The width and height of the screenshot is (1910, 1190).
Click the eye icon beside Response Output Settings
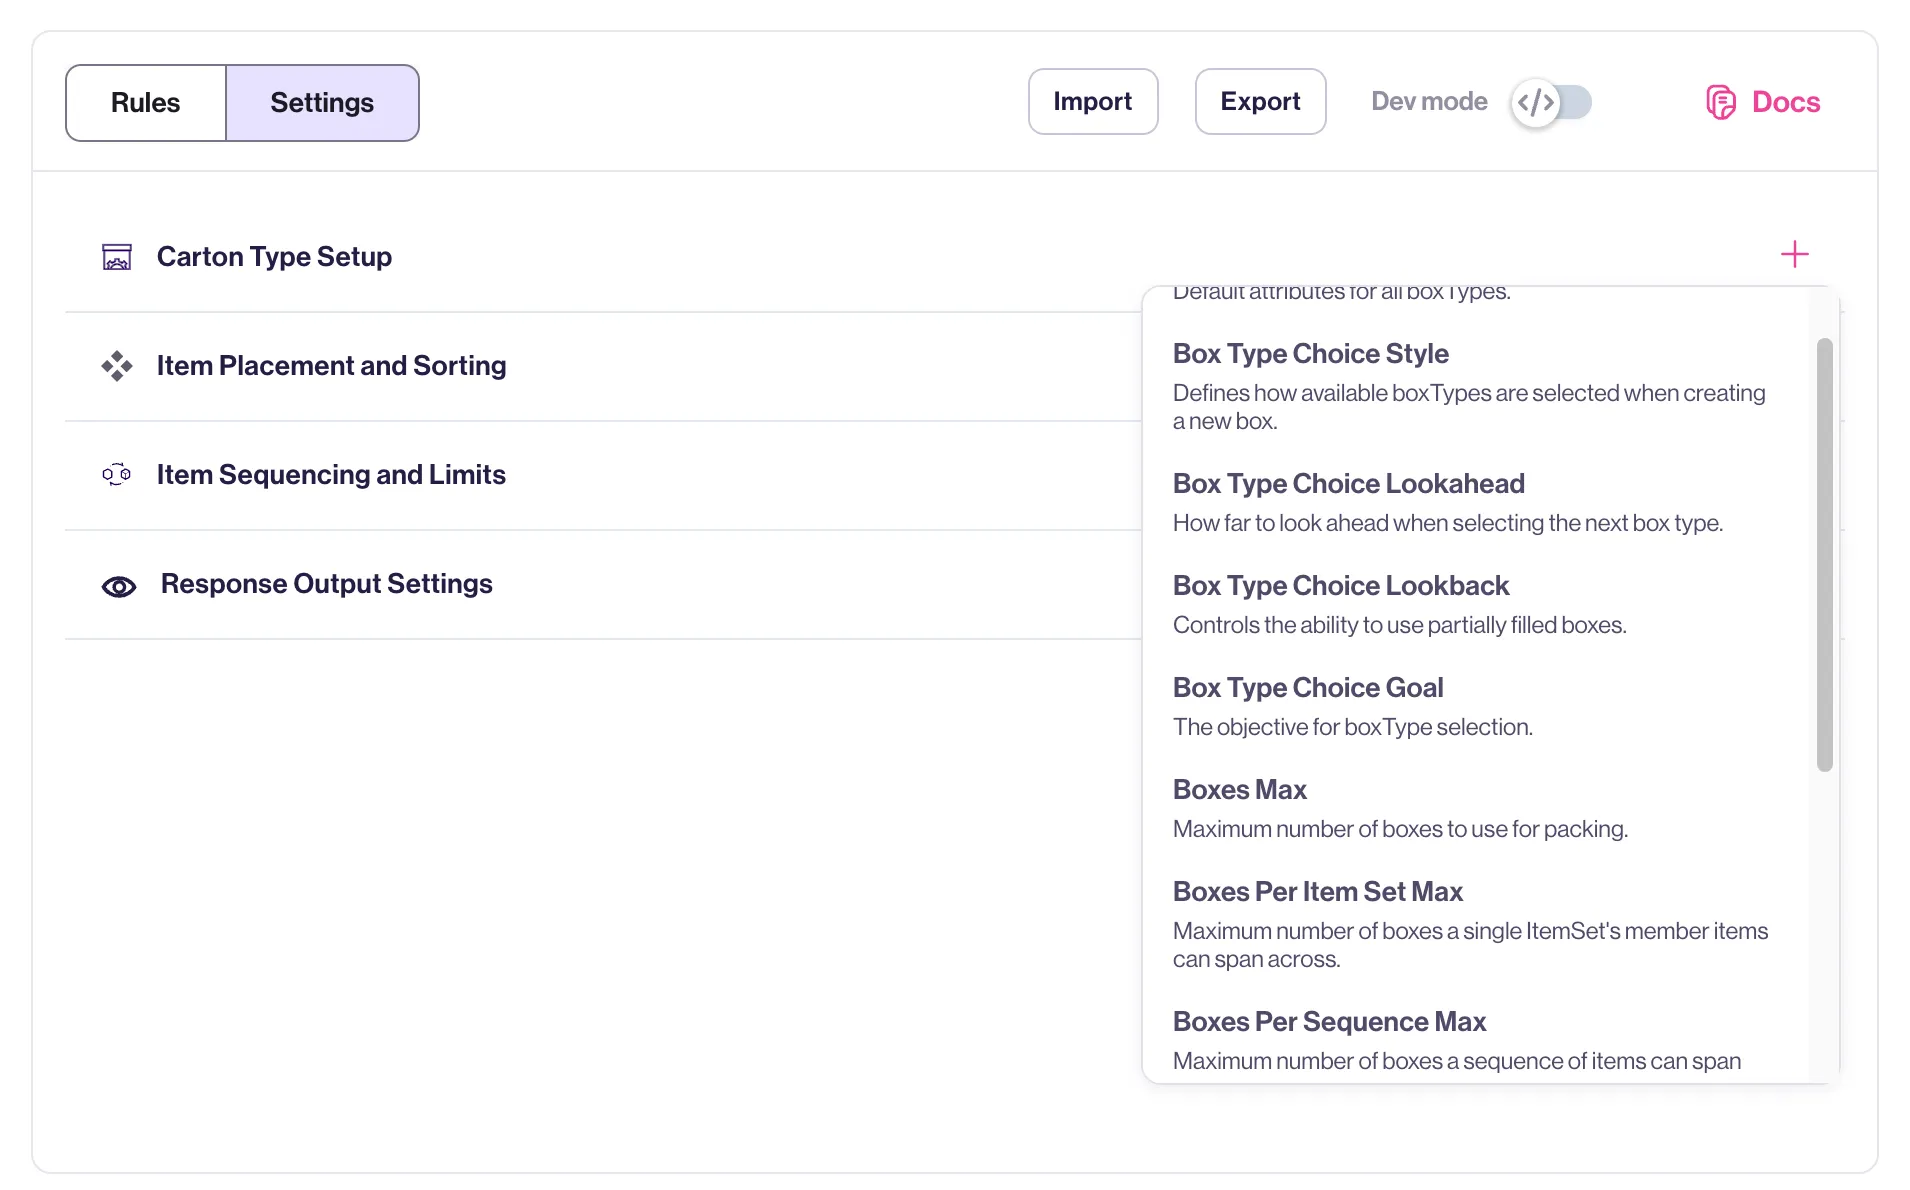click(x=119, y=586)
